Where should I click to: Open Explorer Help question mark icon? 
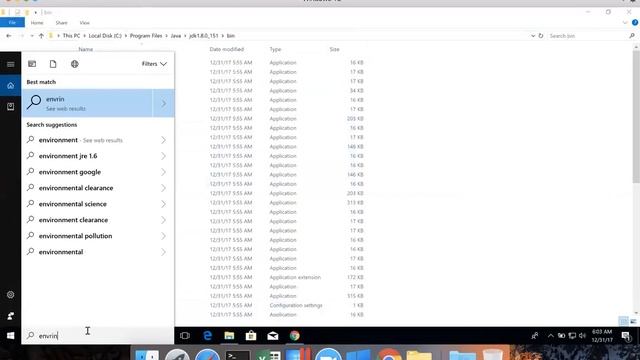[635, 23]
